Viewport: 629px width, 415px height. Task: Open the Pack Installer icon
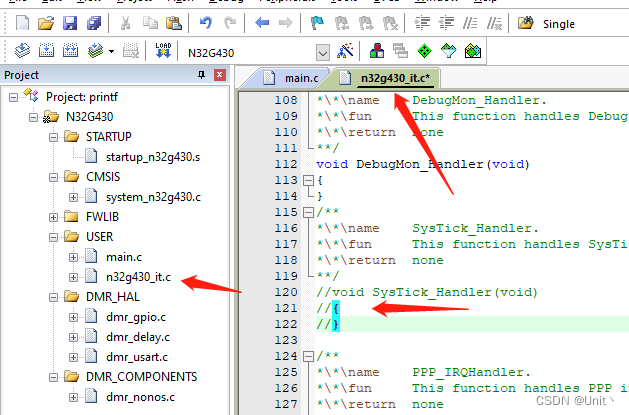473,51
